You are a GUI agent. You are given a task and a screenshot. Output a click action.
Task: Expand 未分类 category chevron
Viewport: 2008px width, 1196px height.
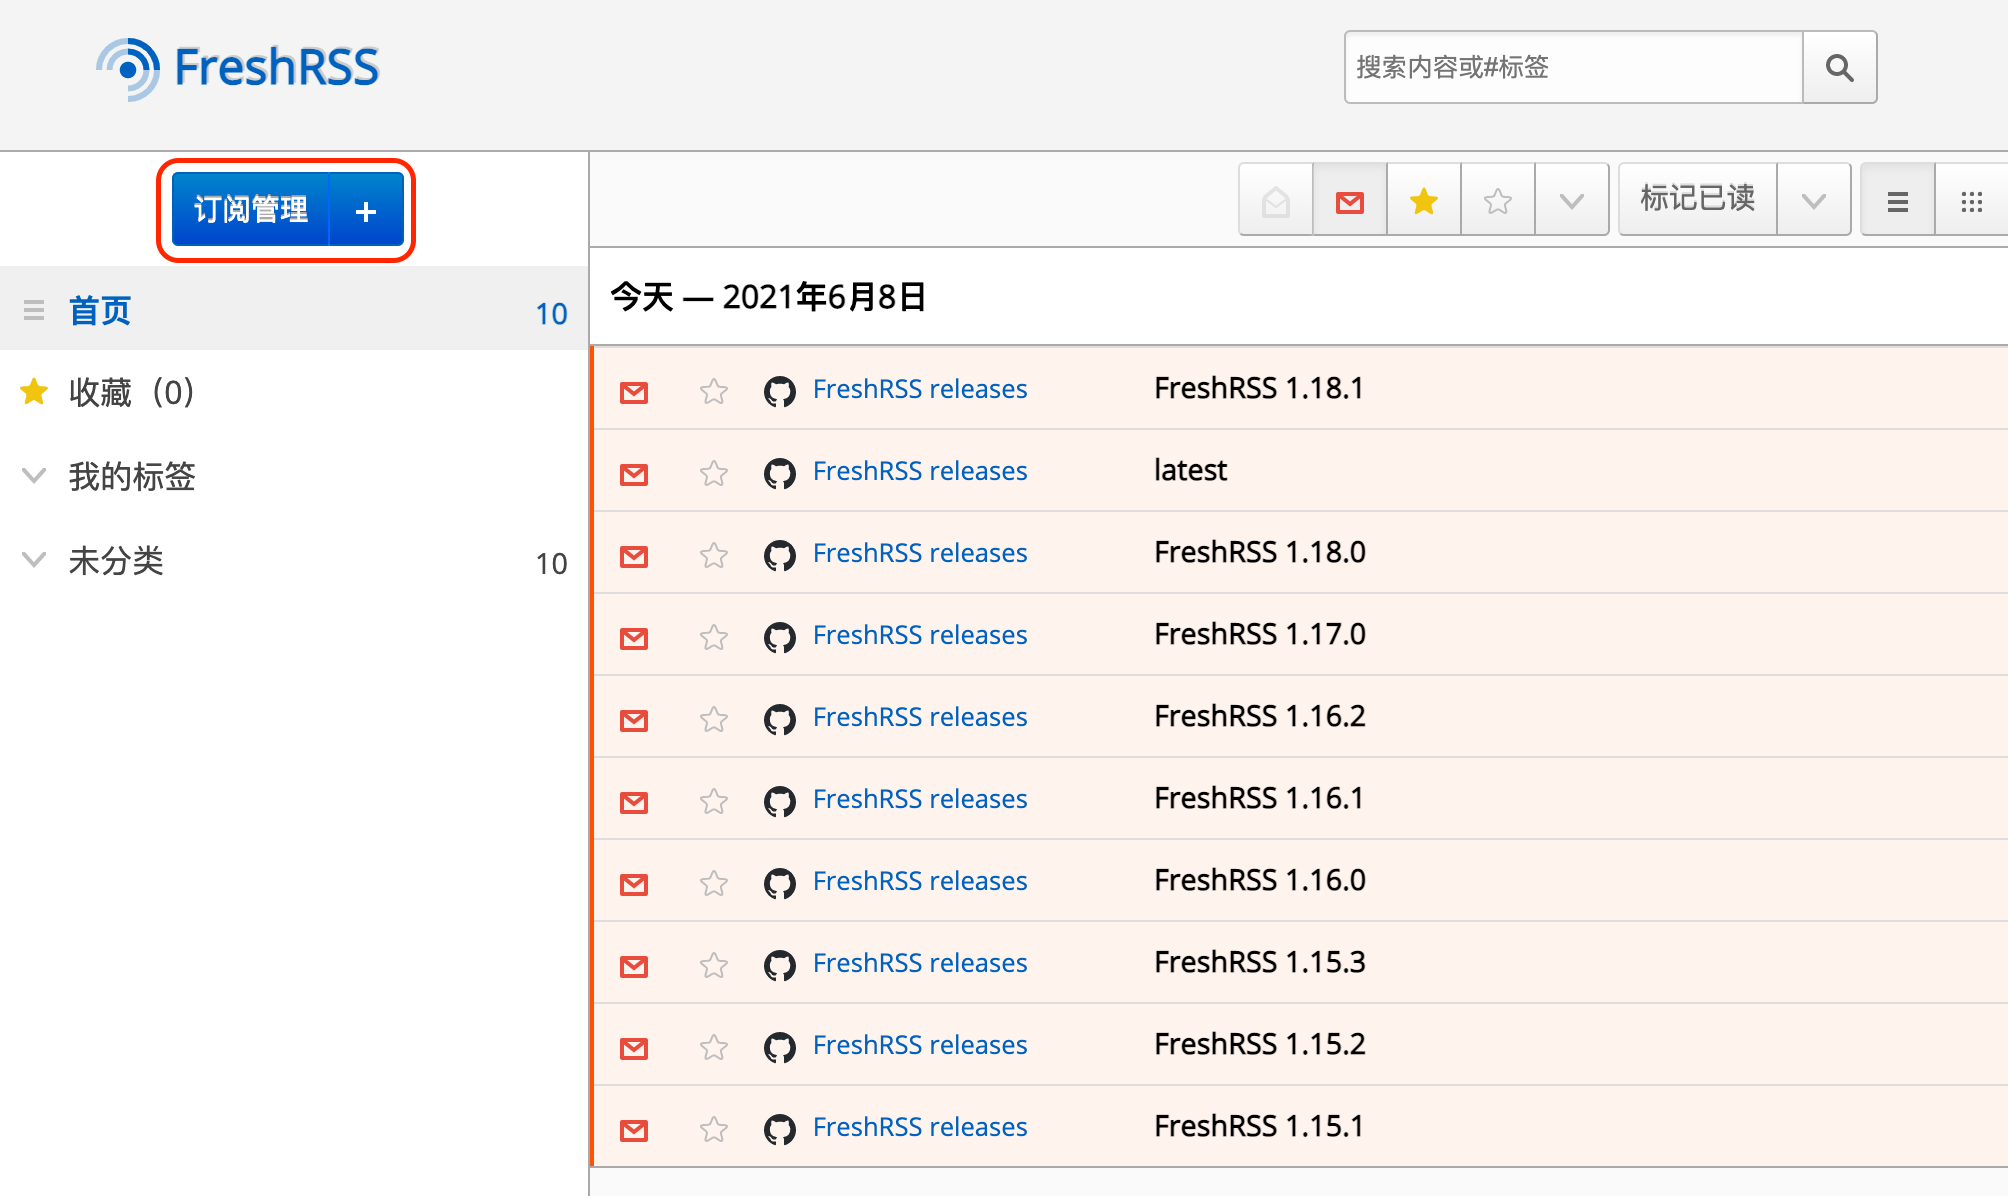pos(34,559)
